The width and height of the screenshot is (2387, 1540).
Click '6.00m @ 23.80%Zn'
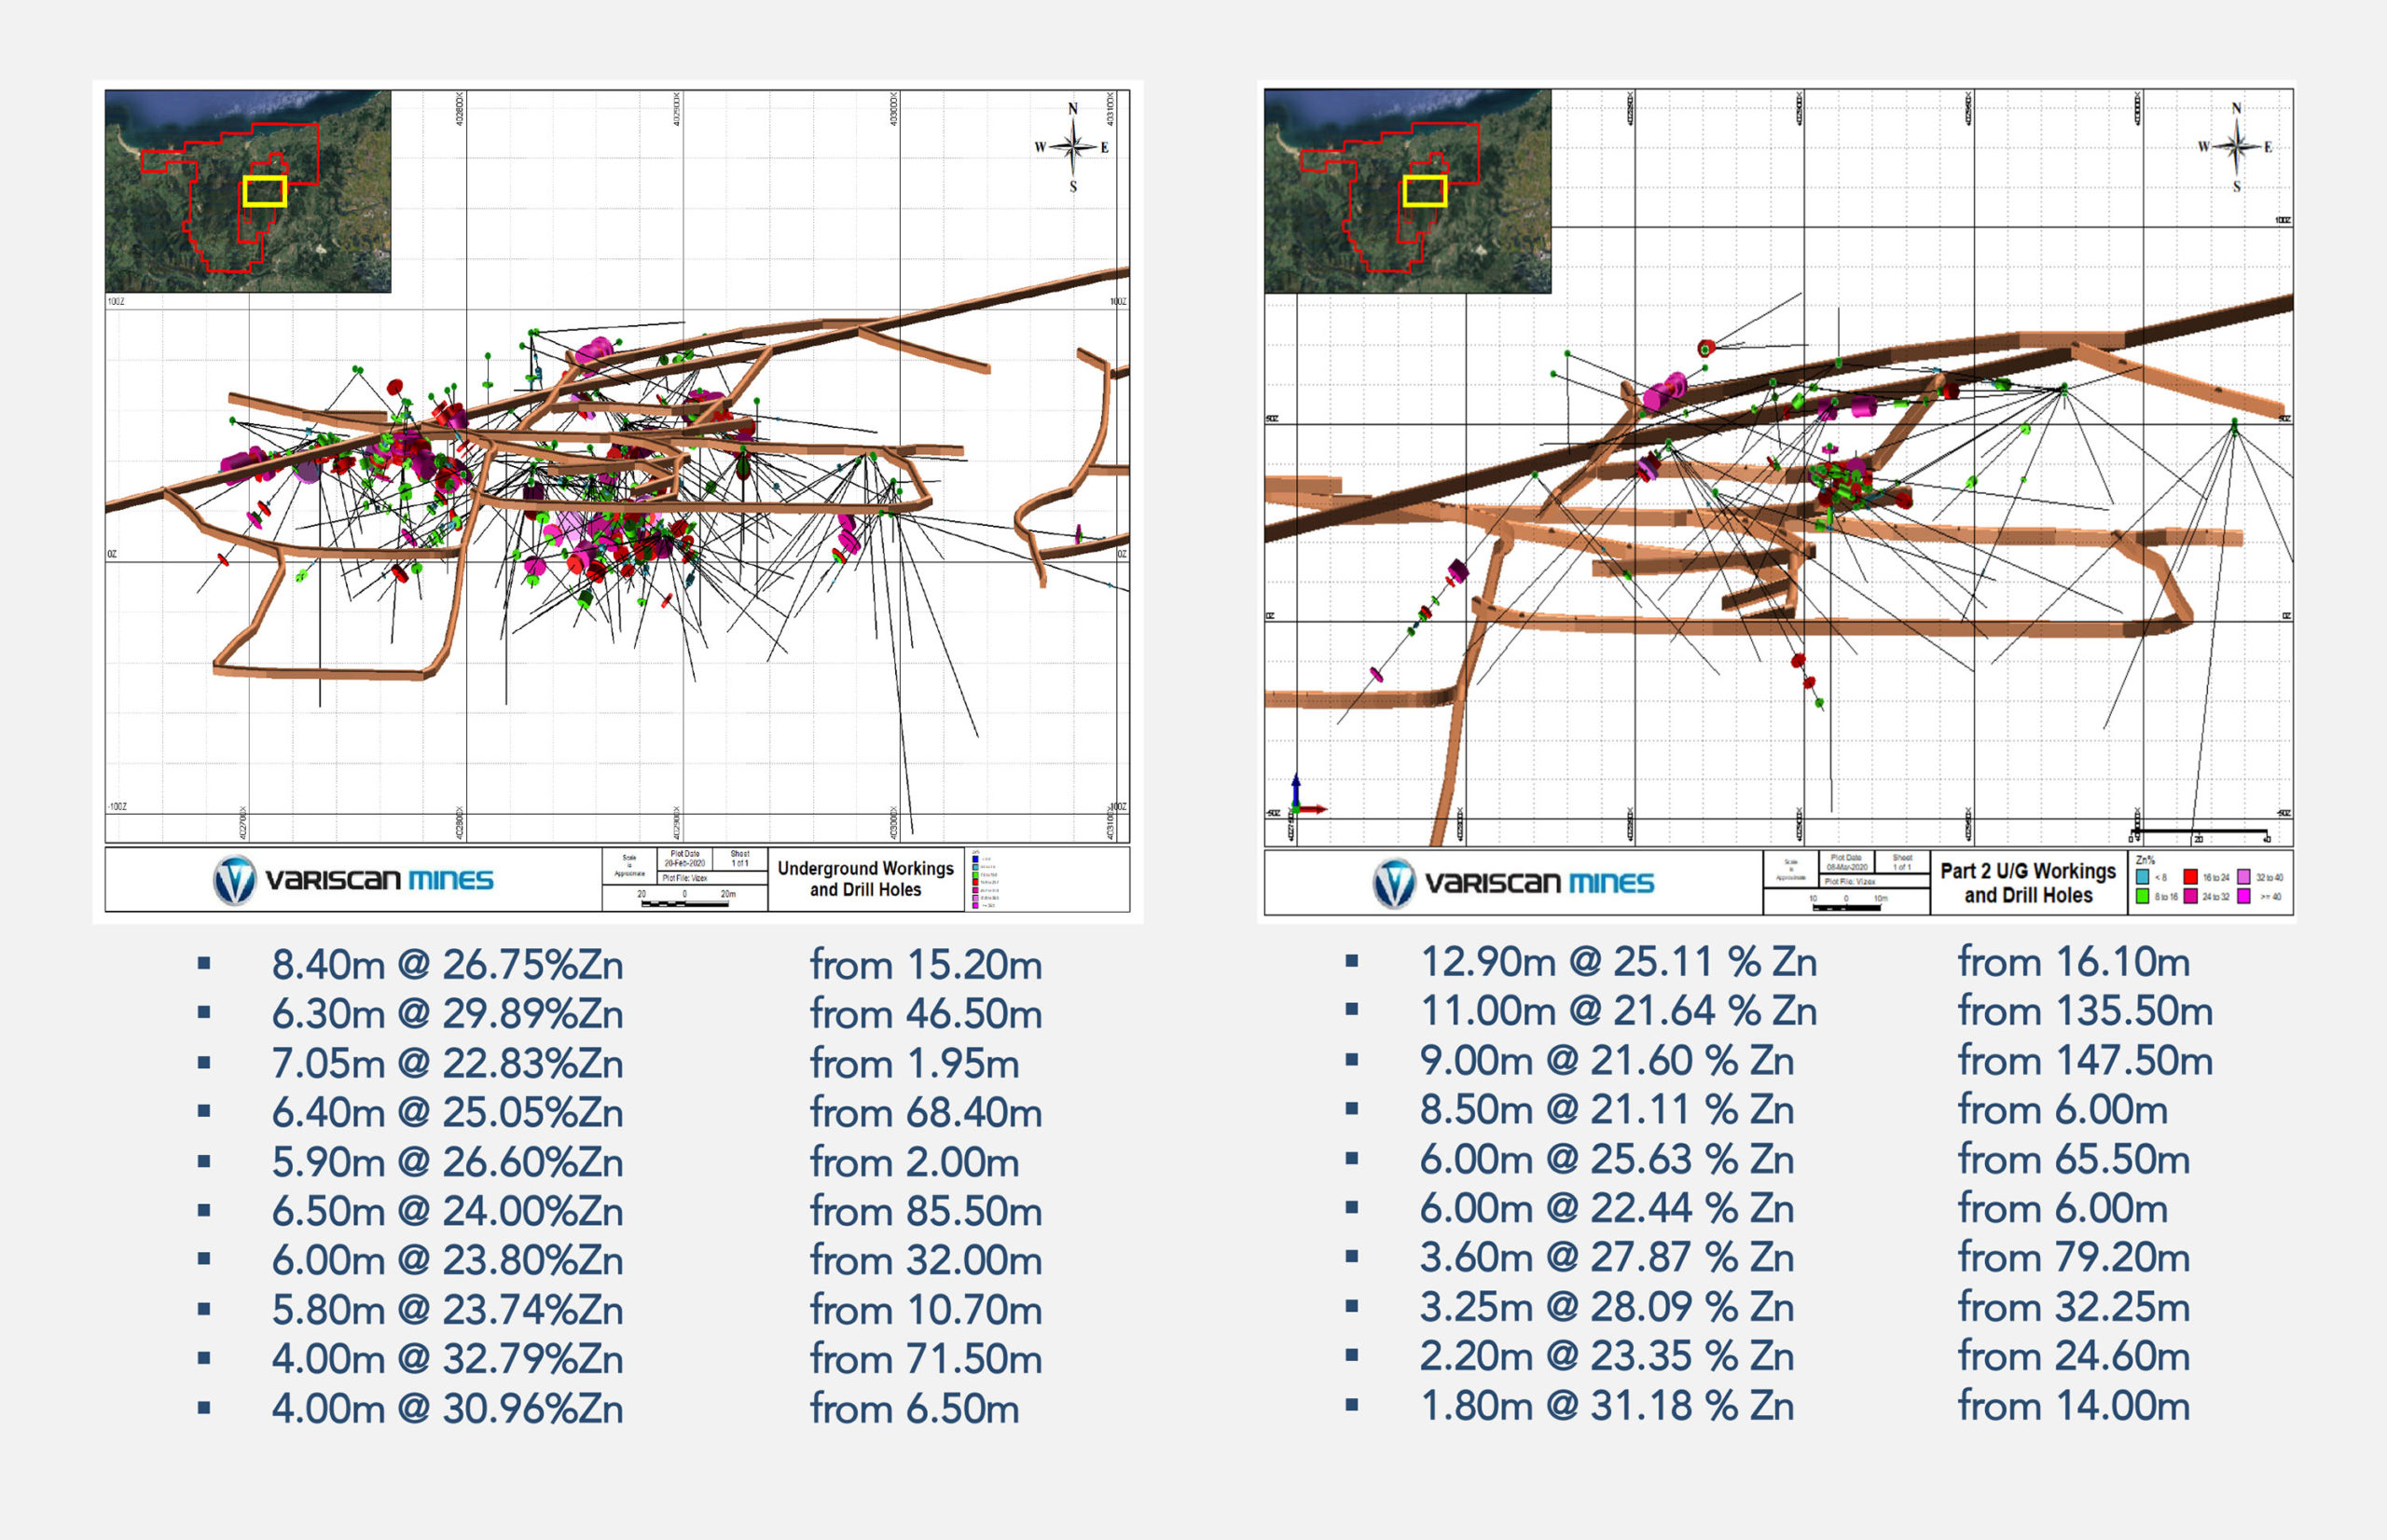[x=447, y=1260]
